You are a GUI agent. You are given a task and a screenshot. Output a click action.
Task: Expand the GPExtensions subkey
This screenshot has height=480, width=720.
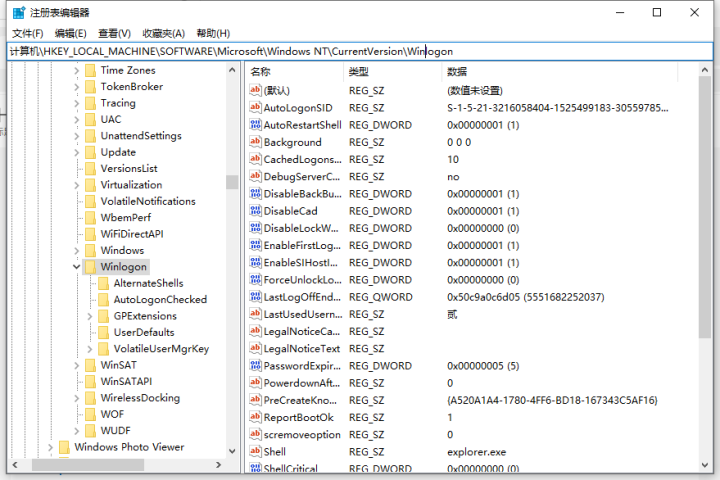(x=90, y=316)
